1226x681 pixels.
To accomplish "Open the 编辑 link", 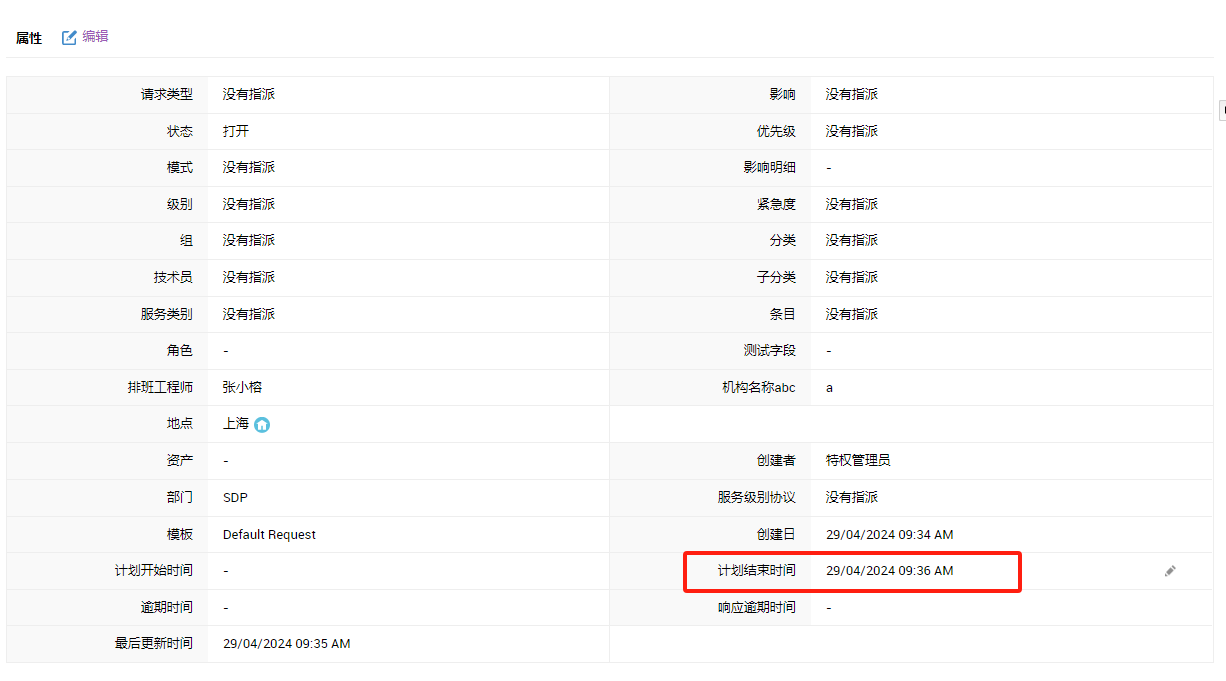I will click(x=95, y=37).
